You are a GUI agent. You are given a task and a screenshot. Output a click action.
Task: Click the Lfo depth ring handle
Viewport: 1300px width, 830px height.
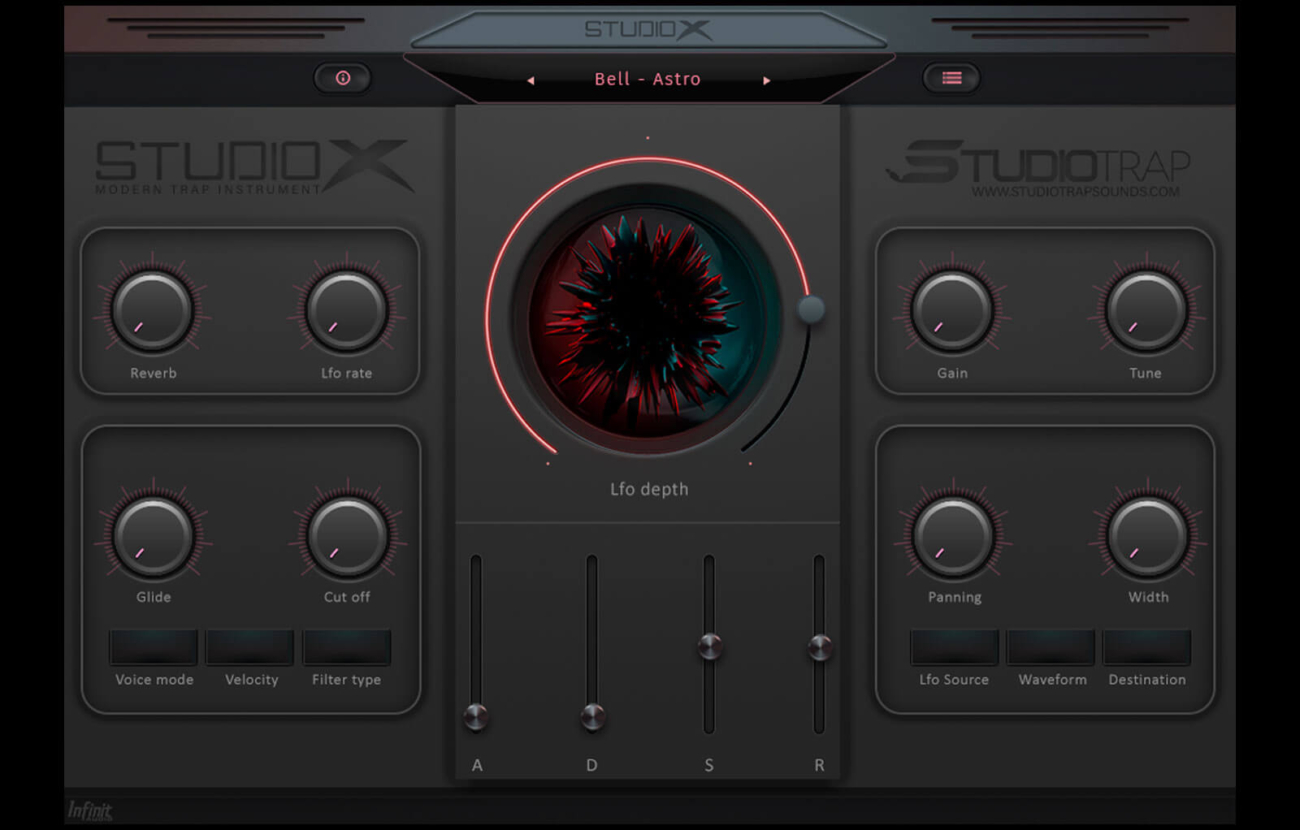tap(811, 310)
